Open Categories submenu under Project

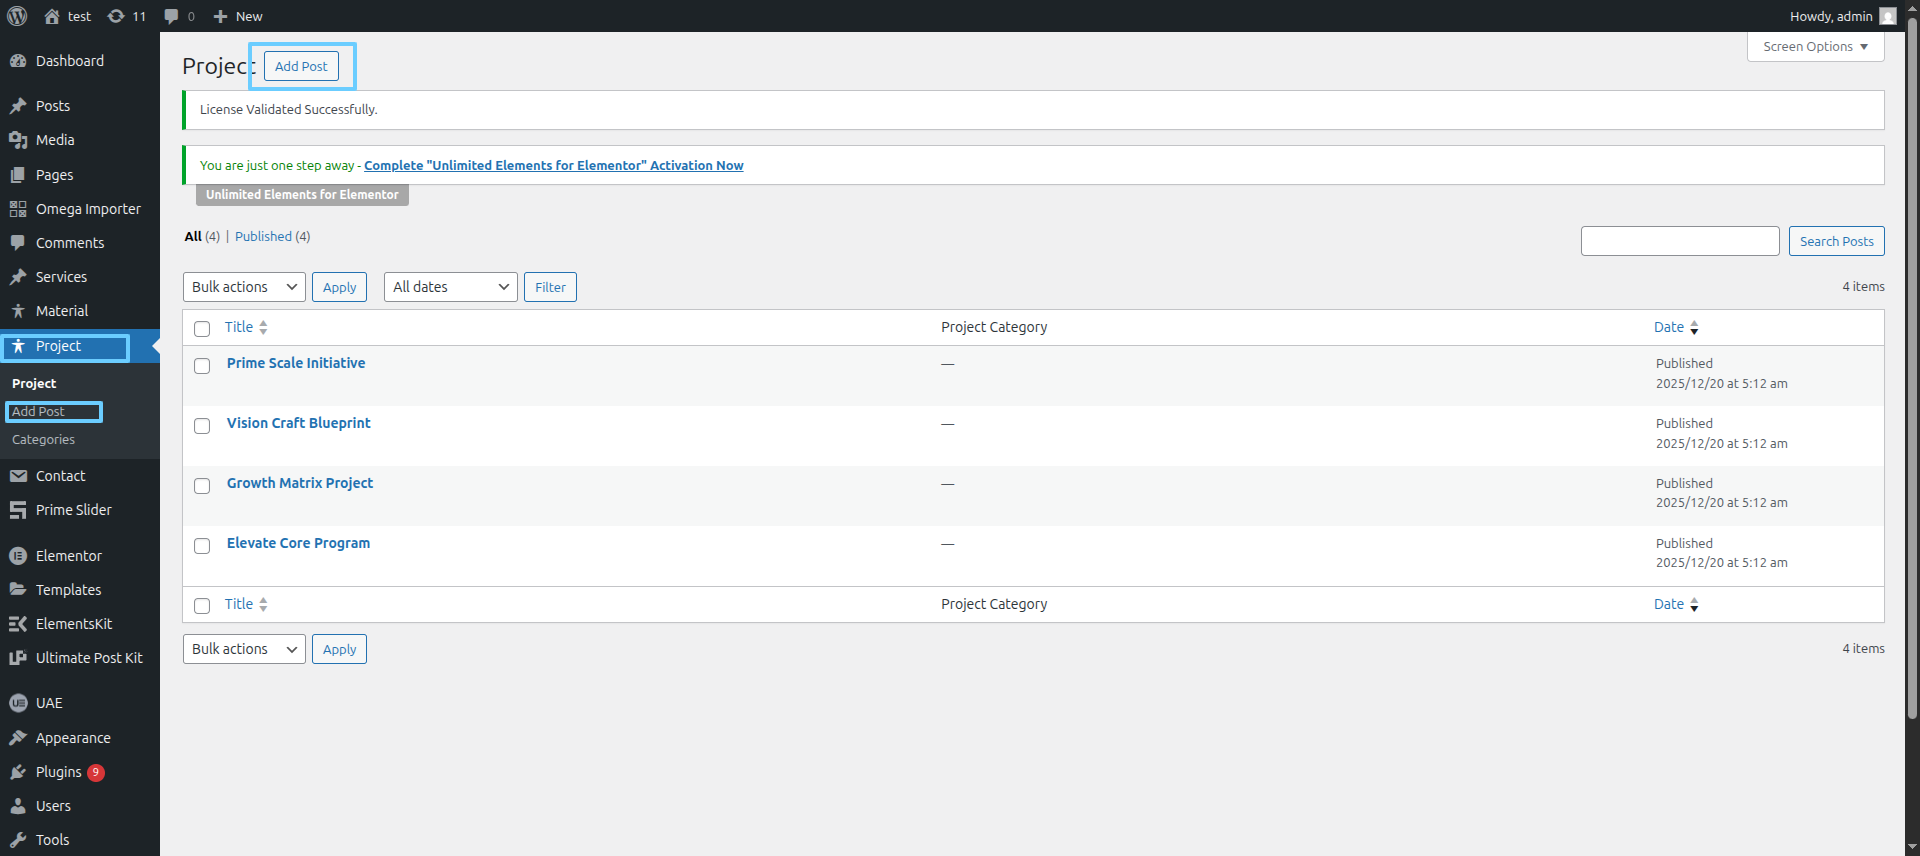click(x=43, y=440)
